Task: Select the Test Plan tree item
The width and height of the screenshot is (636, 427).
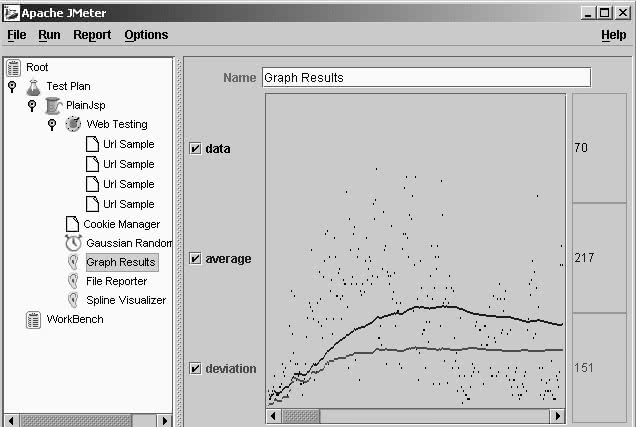Action: [68, 86]
